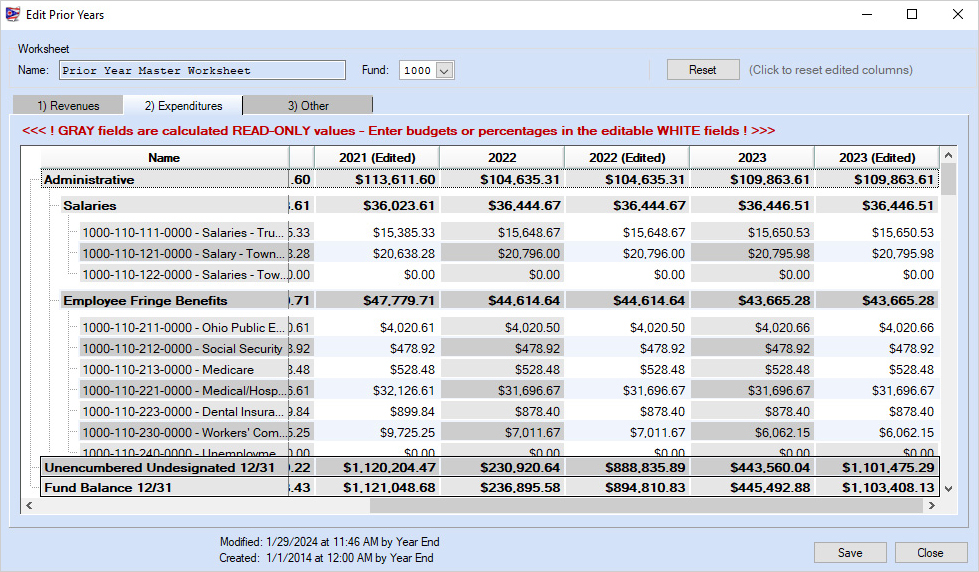Collapse the Salaries group row
Viewport: 979px width, 572px height.
(52, 205)
